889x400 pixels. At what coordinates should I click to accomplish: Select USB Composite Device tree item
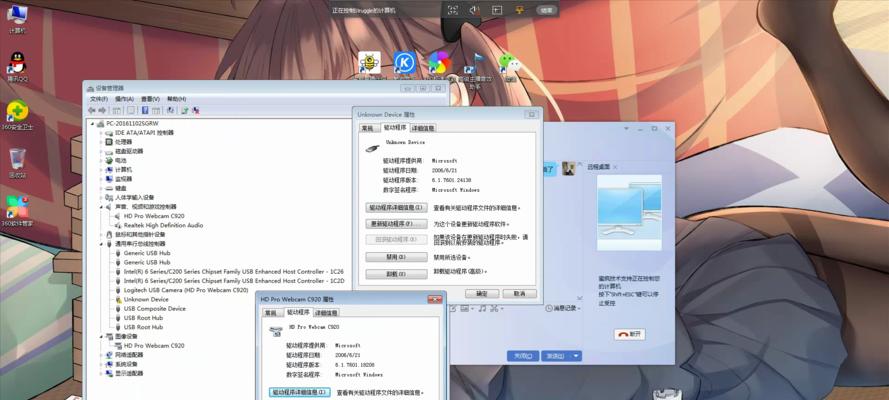[155, 309]
